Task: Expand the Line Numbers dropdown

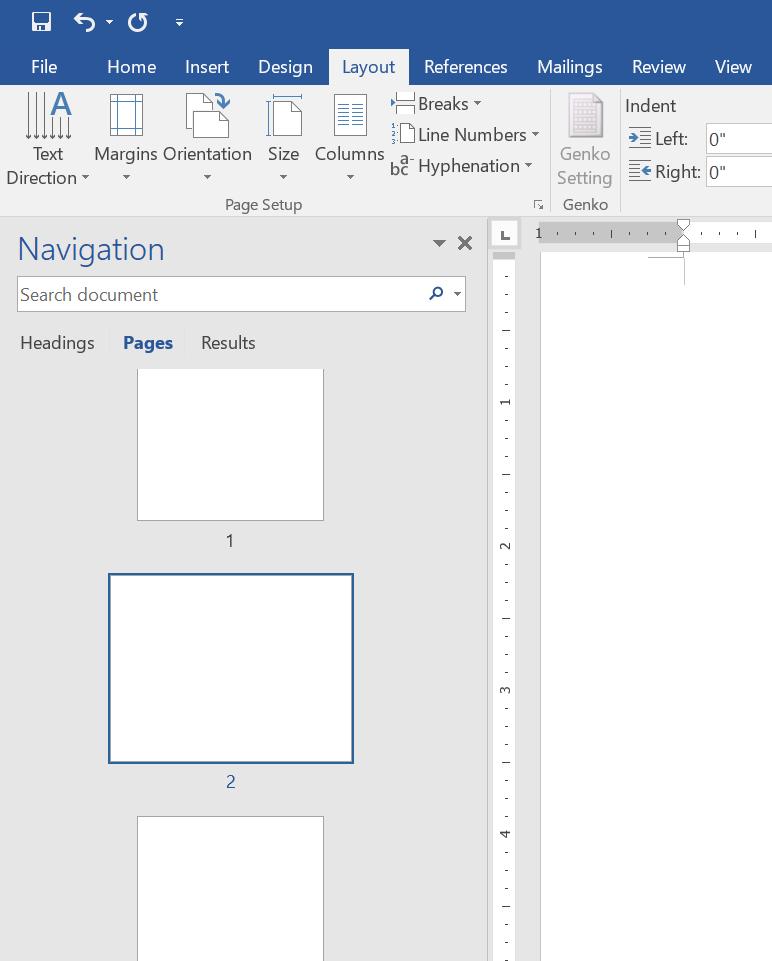Action: click(x=465, y=135)
